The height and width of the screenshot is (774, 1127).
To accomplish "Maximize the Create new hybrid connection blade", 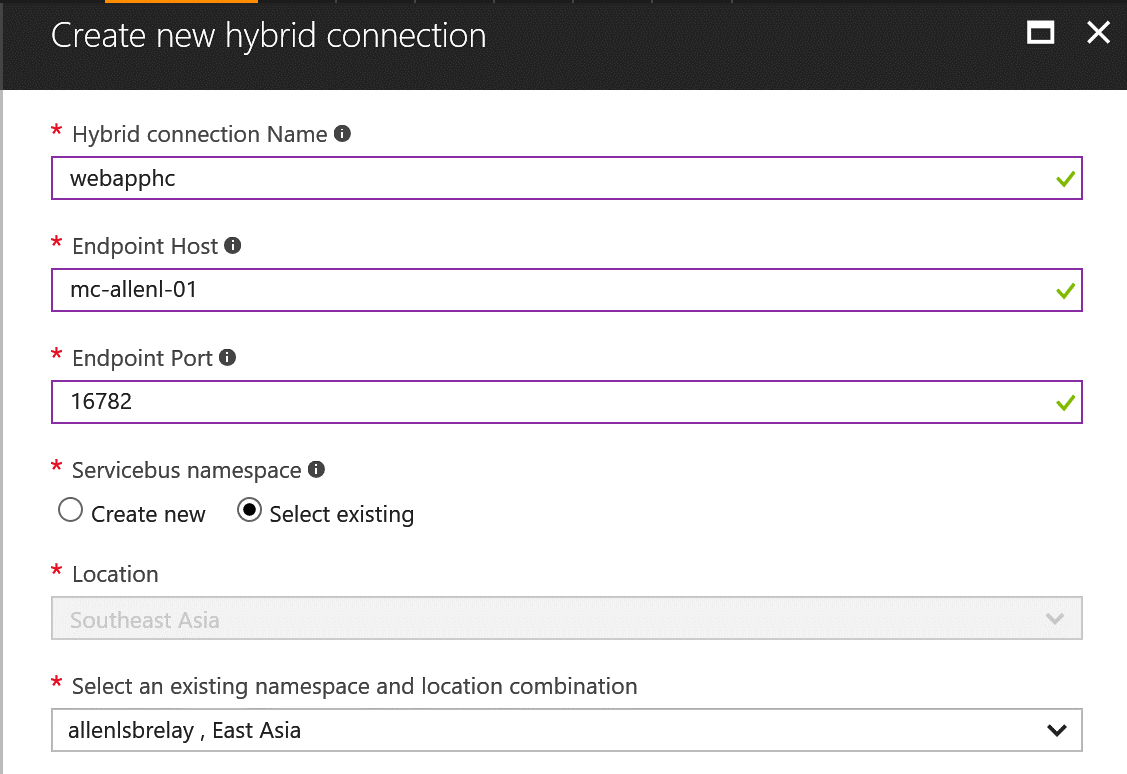I will pos(1041,33).
